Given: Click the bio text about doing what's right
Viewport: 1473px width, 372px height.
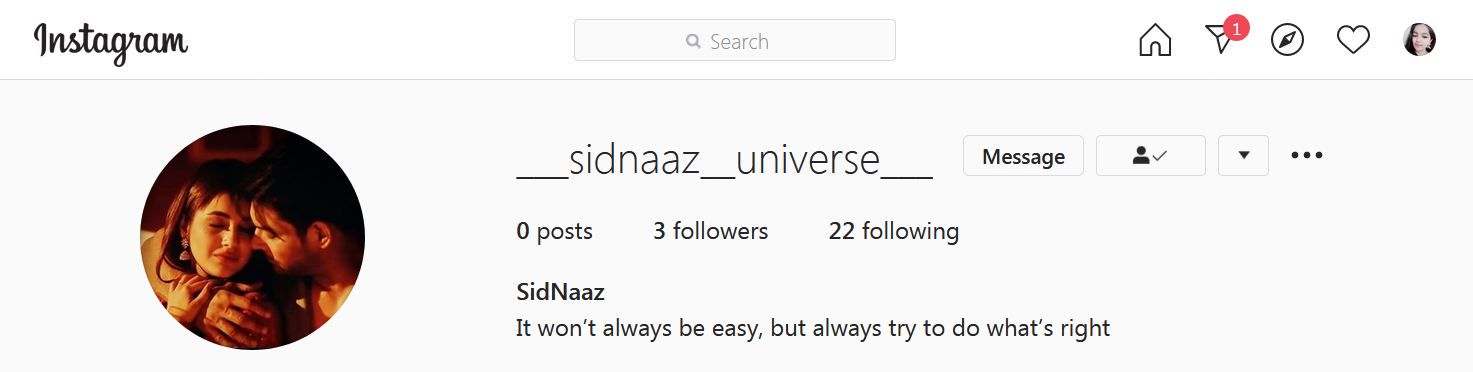Looking at the screenshot, I should (x=813, y=327).
